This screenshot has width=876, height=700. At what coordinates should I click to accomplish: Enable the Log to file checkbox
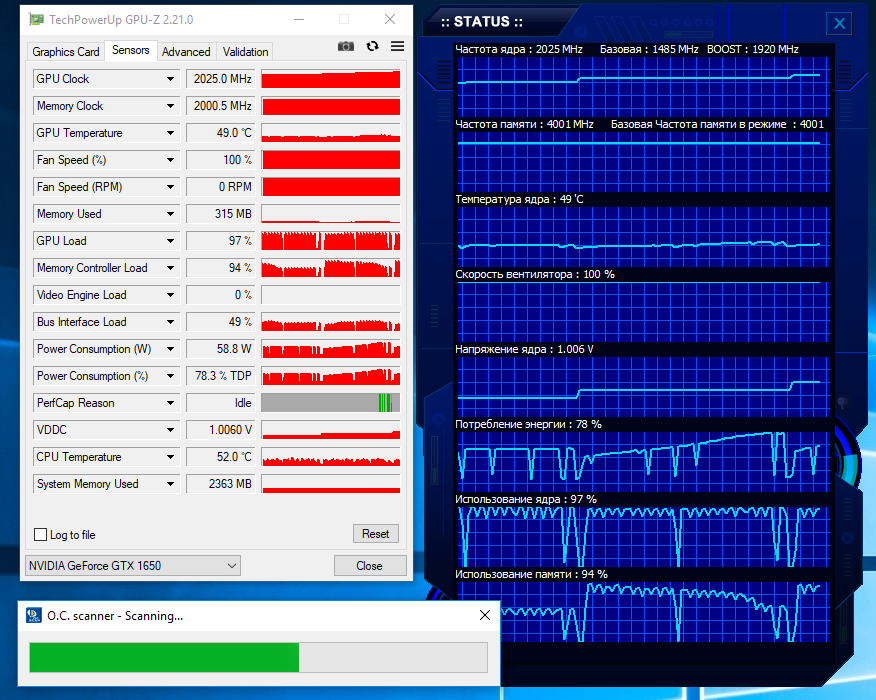pos(41,535)
